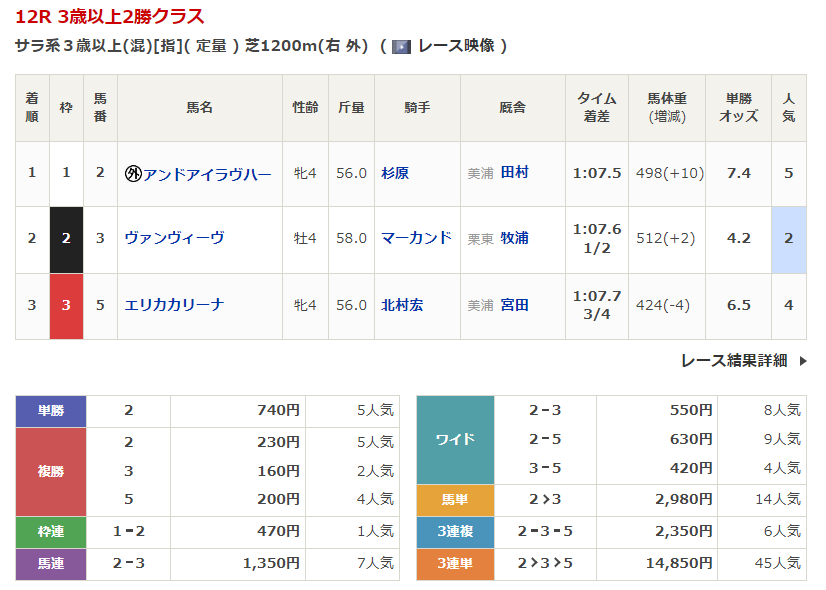Click the red frame number 3 box

tap(66, 305)
